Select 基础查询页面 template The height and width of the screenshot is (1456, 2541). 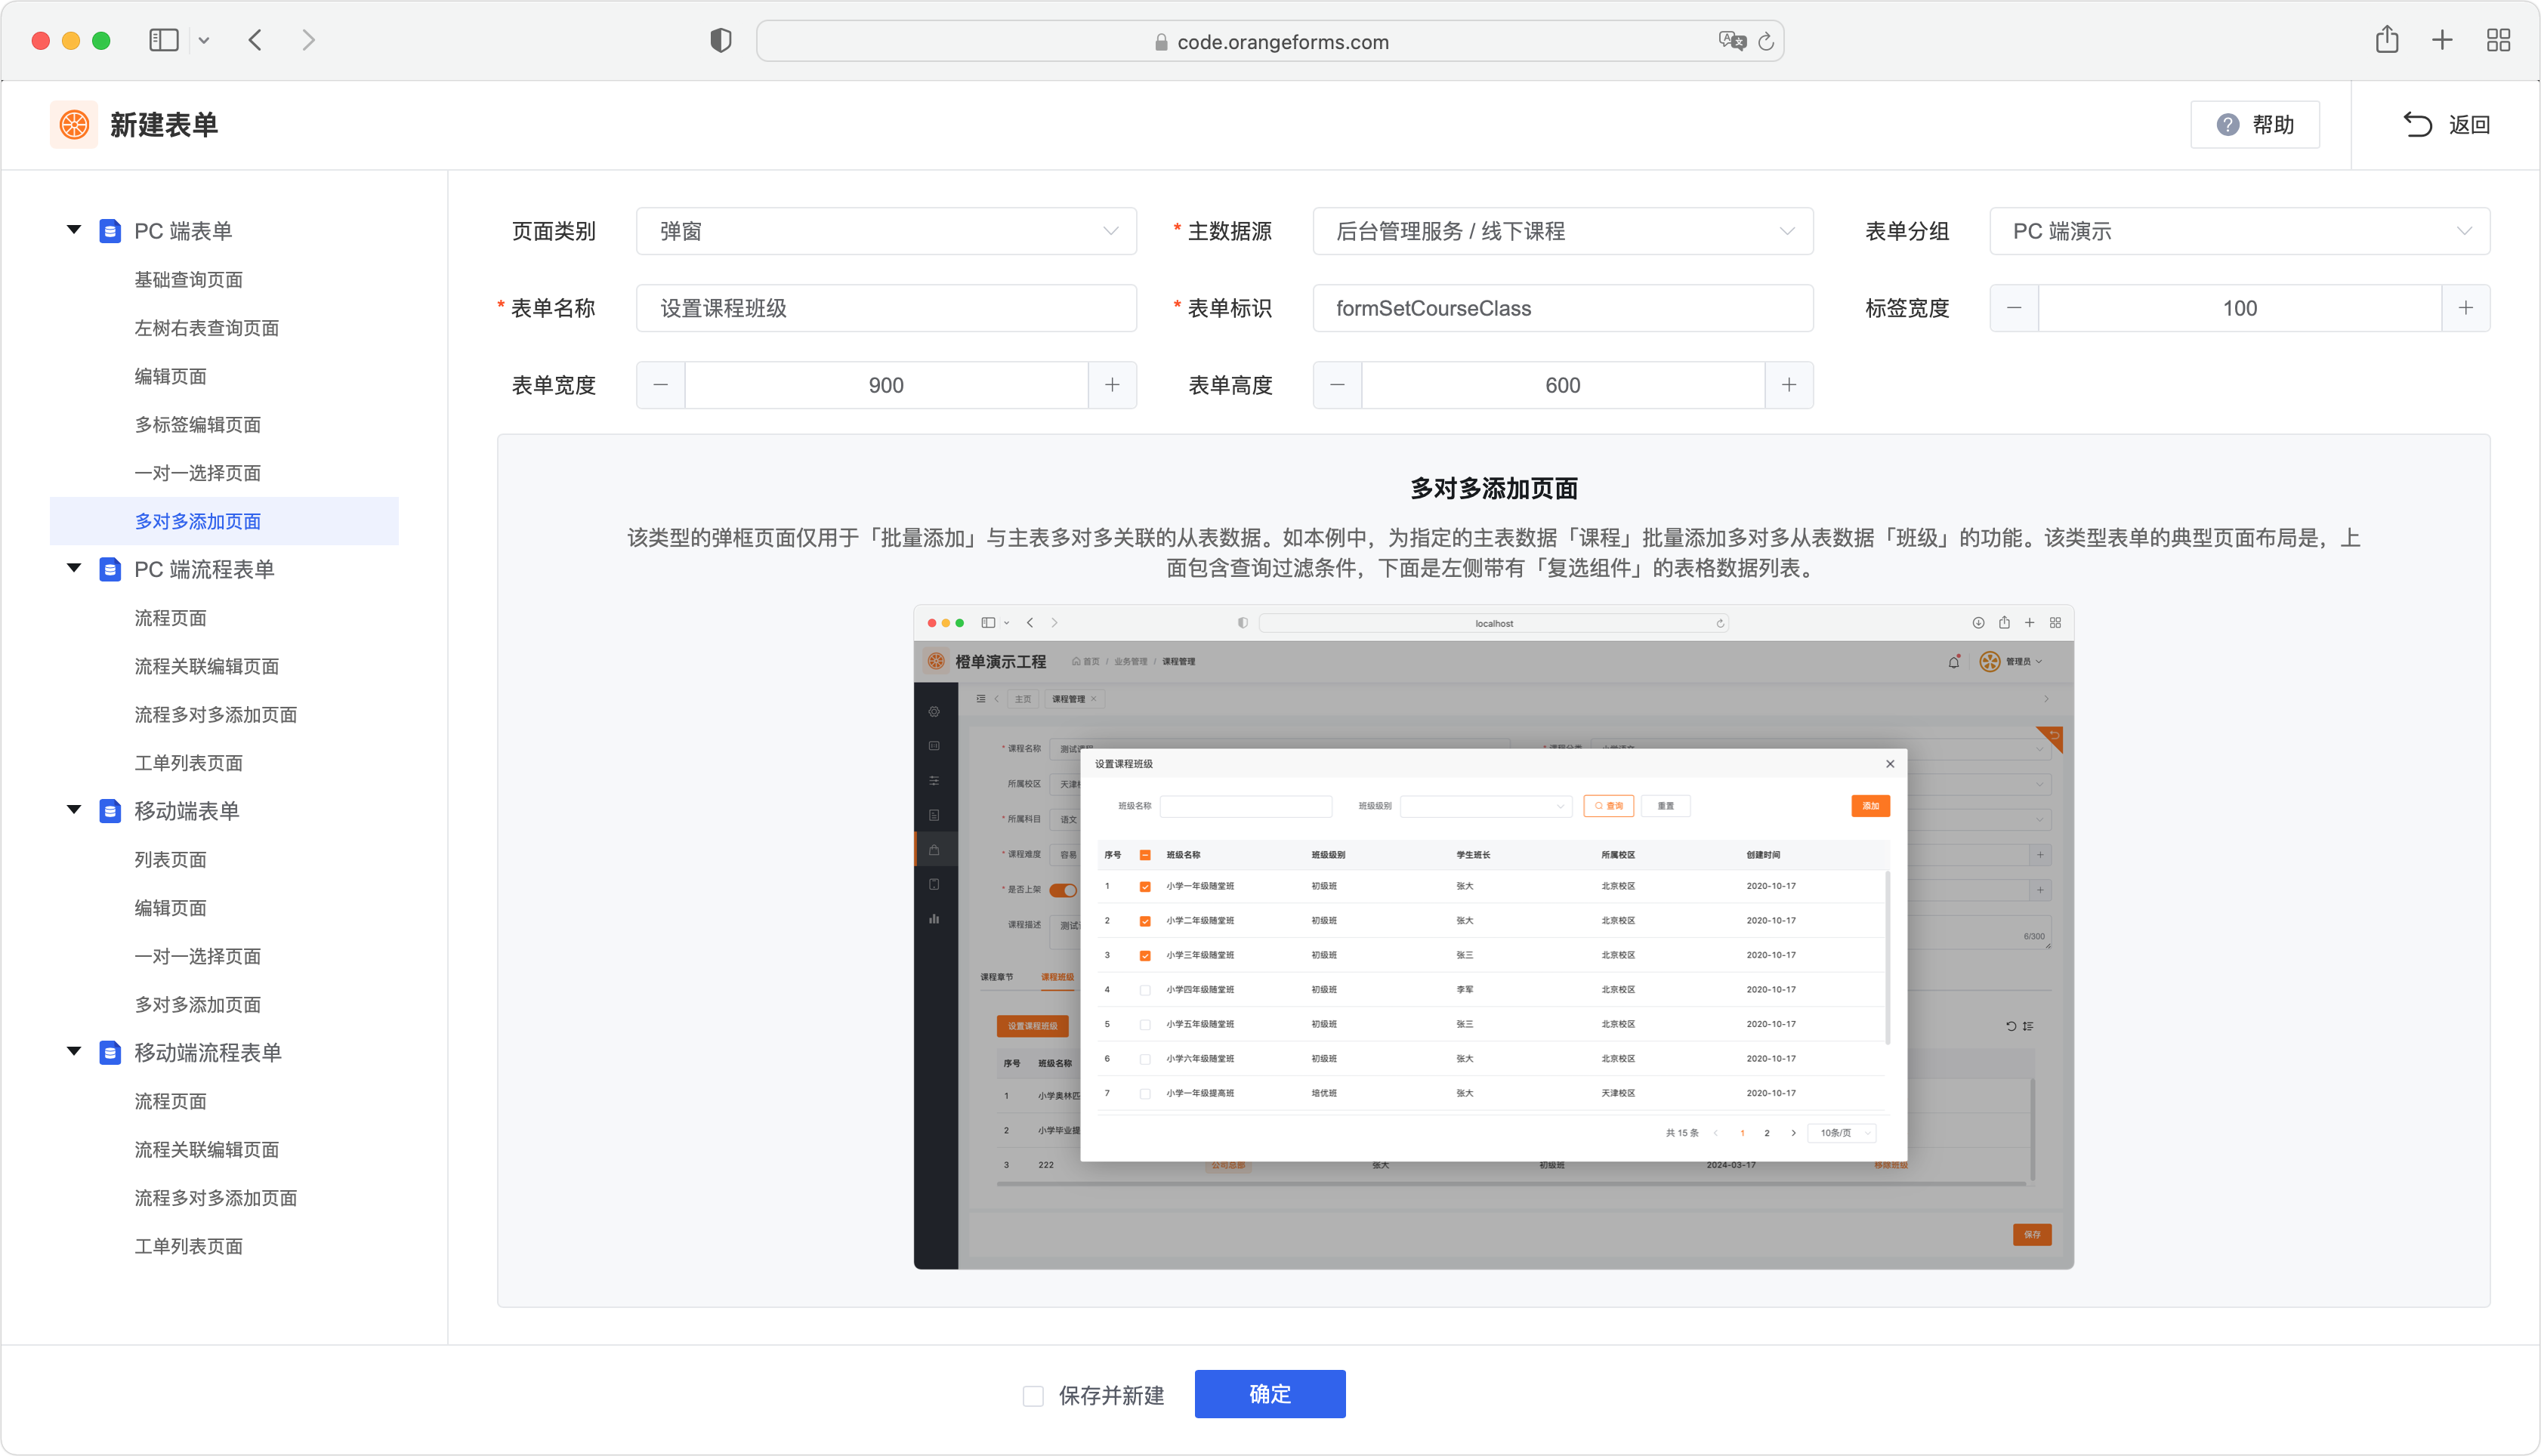[189, 280]
